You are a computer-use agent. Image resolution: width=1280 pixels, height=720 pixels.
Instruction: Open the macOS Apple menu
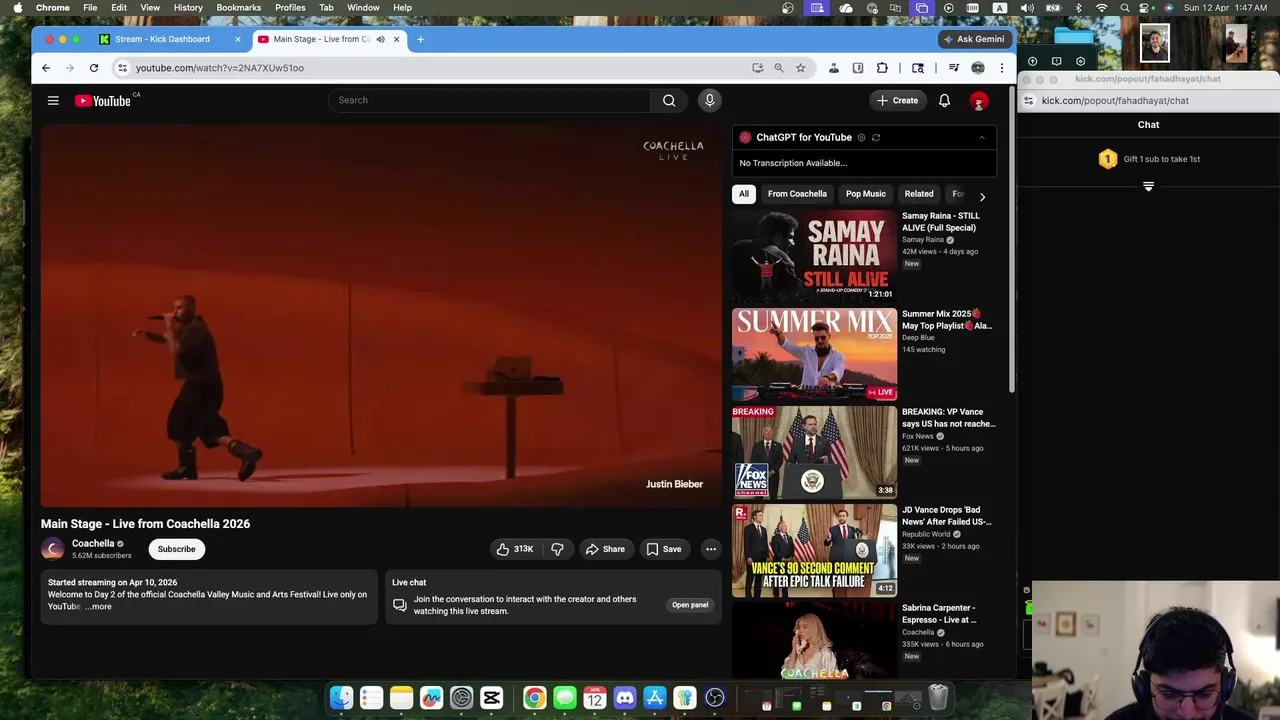tap(17, 8)
